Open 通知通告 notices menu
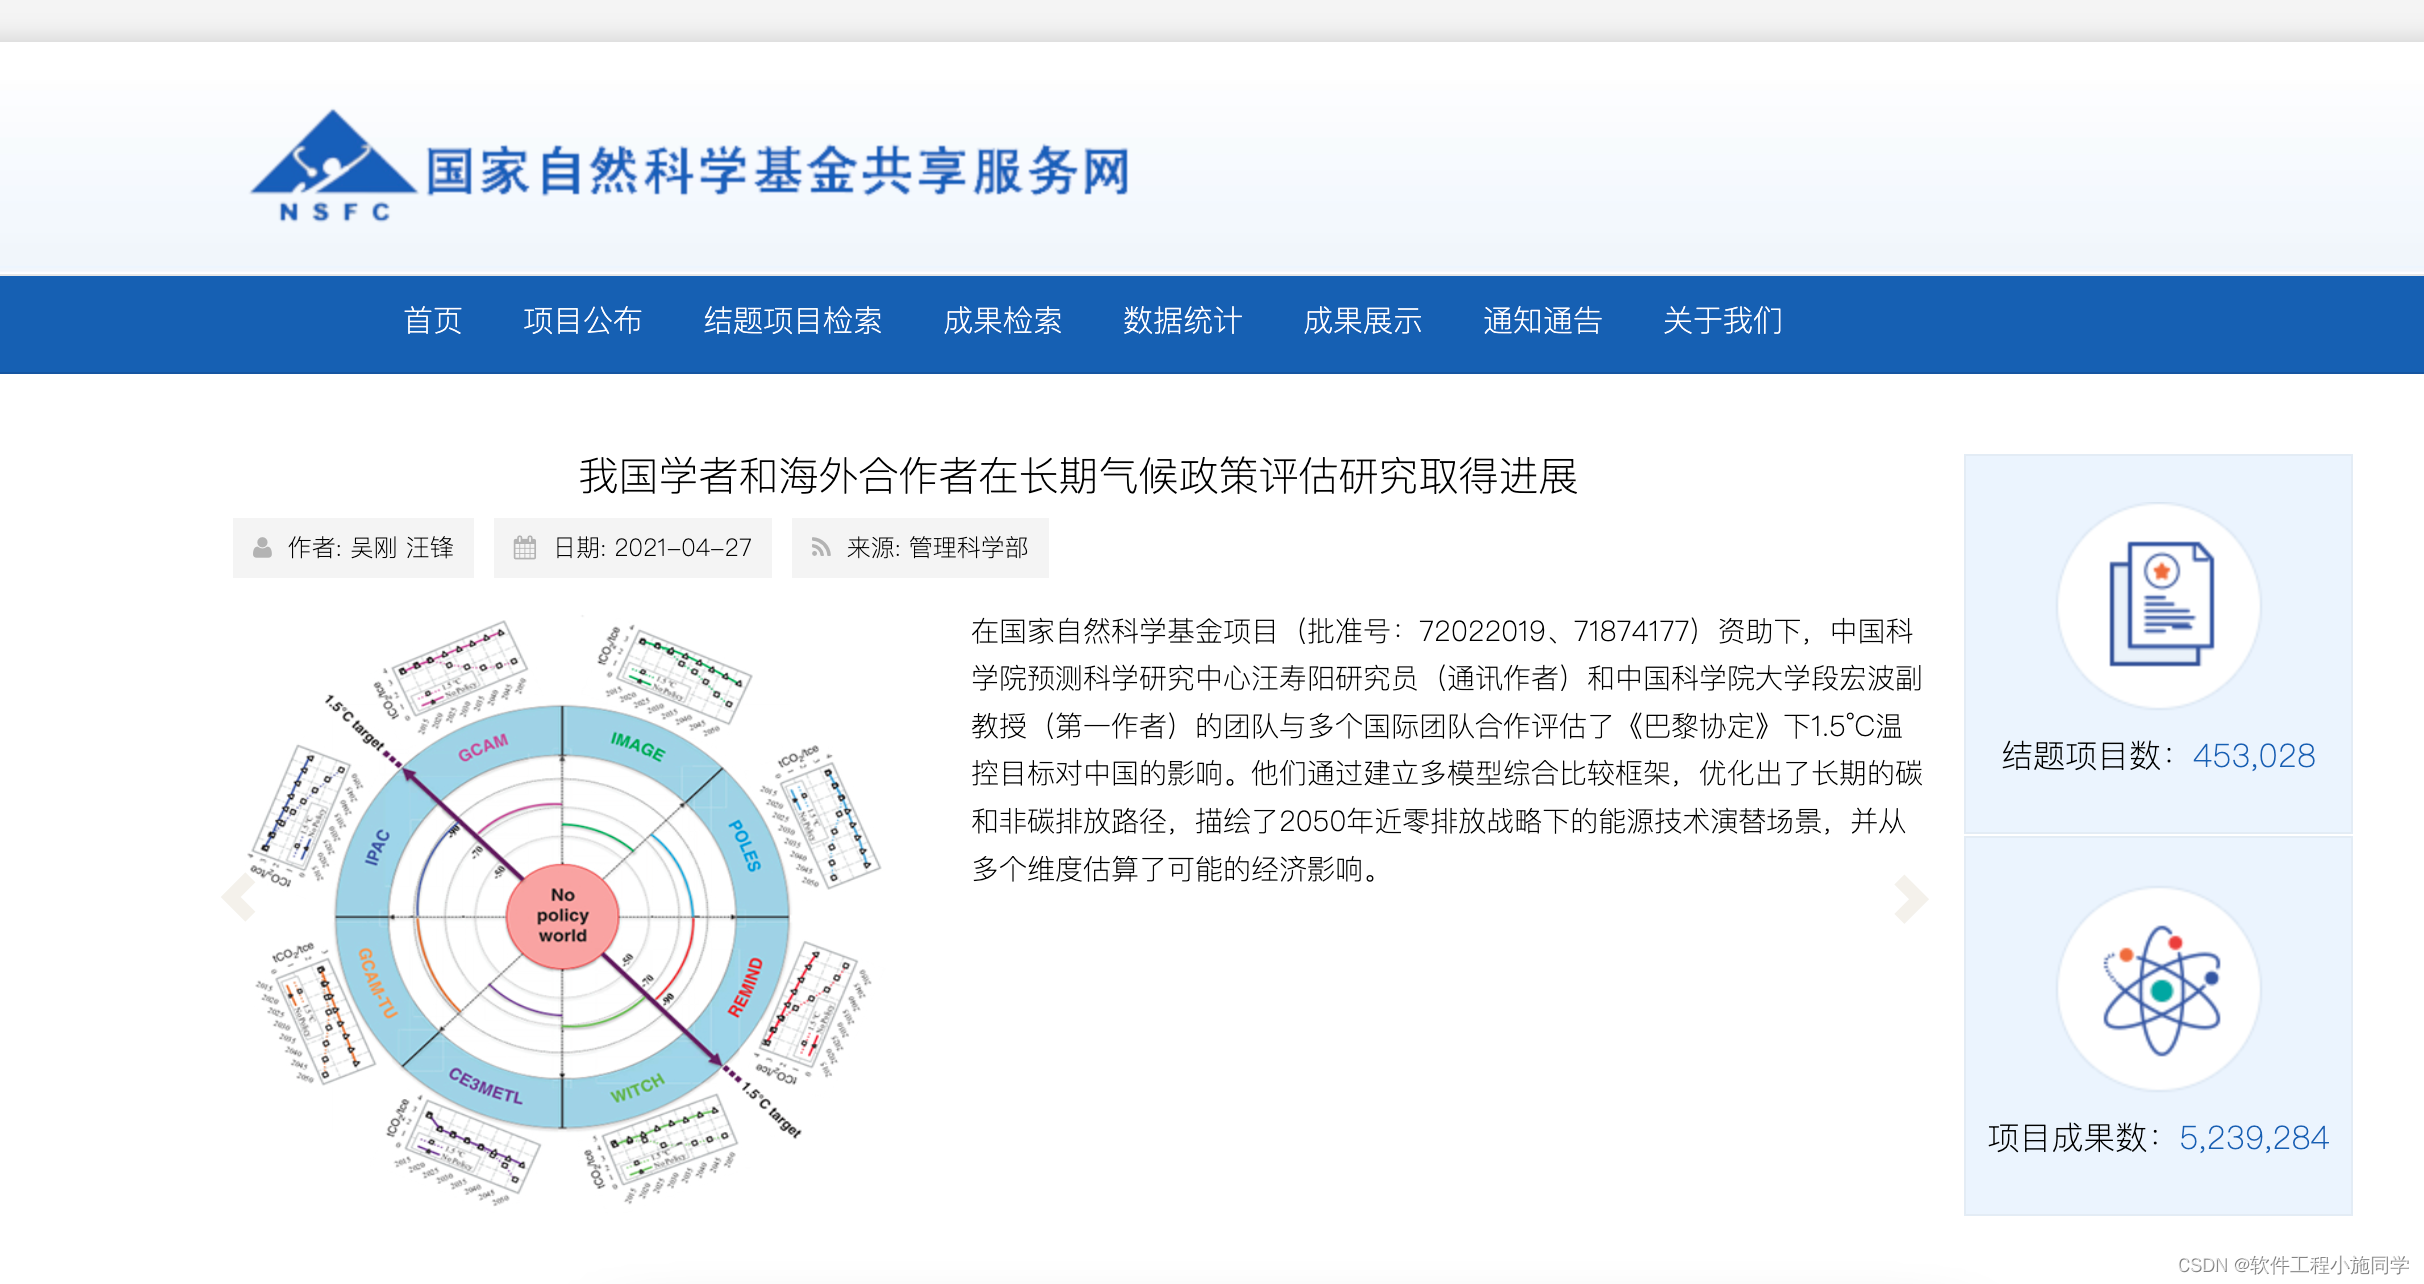Viewport: 2424px width, 1284px height. coord(1542,321)
